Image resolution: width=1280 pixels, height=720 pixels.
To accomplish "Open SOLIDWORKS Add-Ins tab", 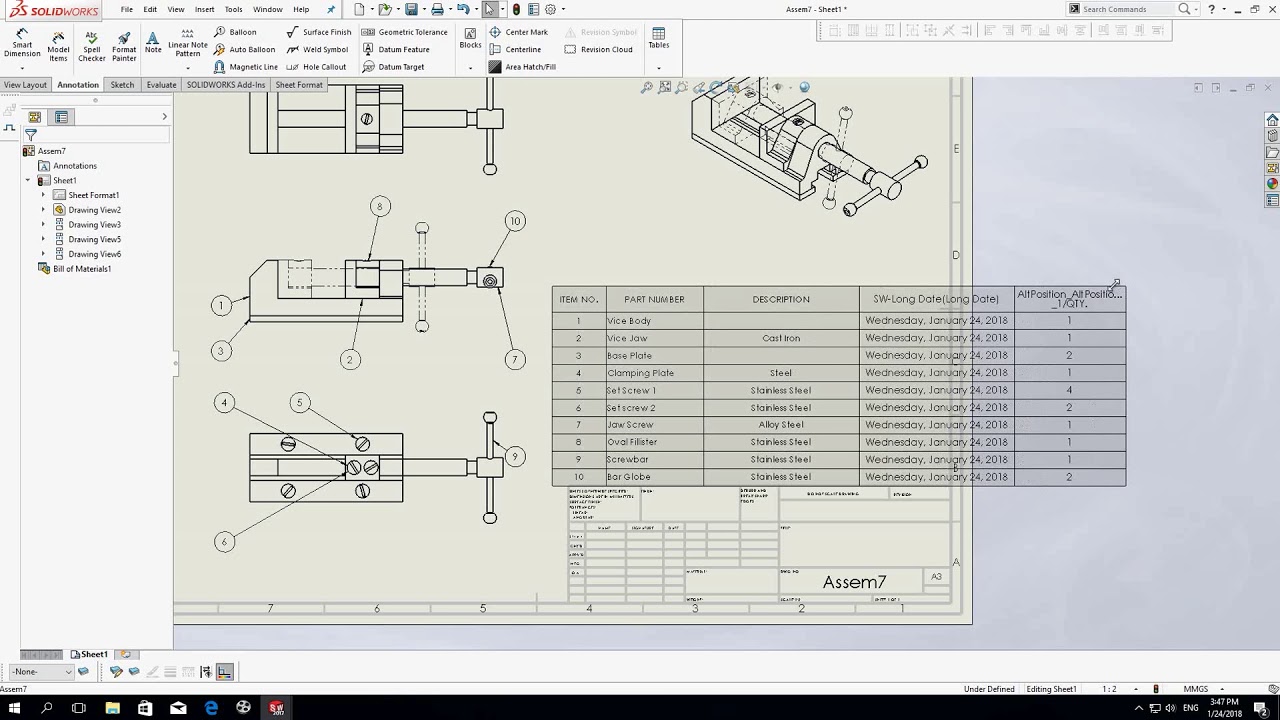I will (x=226, y=85).
